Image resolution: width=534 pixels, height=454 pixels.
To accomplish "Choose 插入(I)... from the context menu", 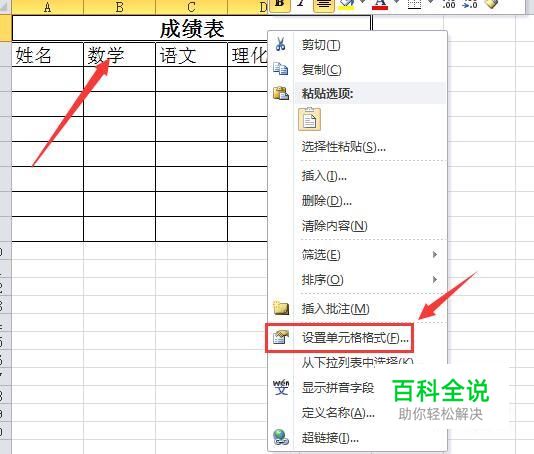I will [x=358, y=176].
